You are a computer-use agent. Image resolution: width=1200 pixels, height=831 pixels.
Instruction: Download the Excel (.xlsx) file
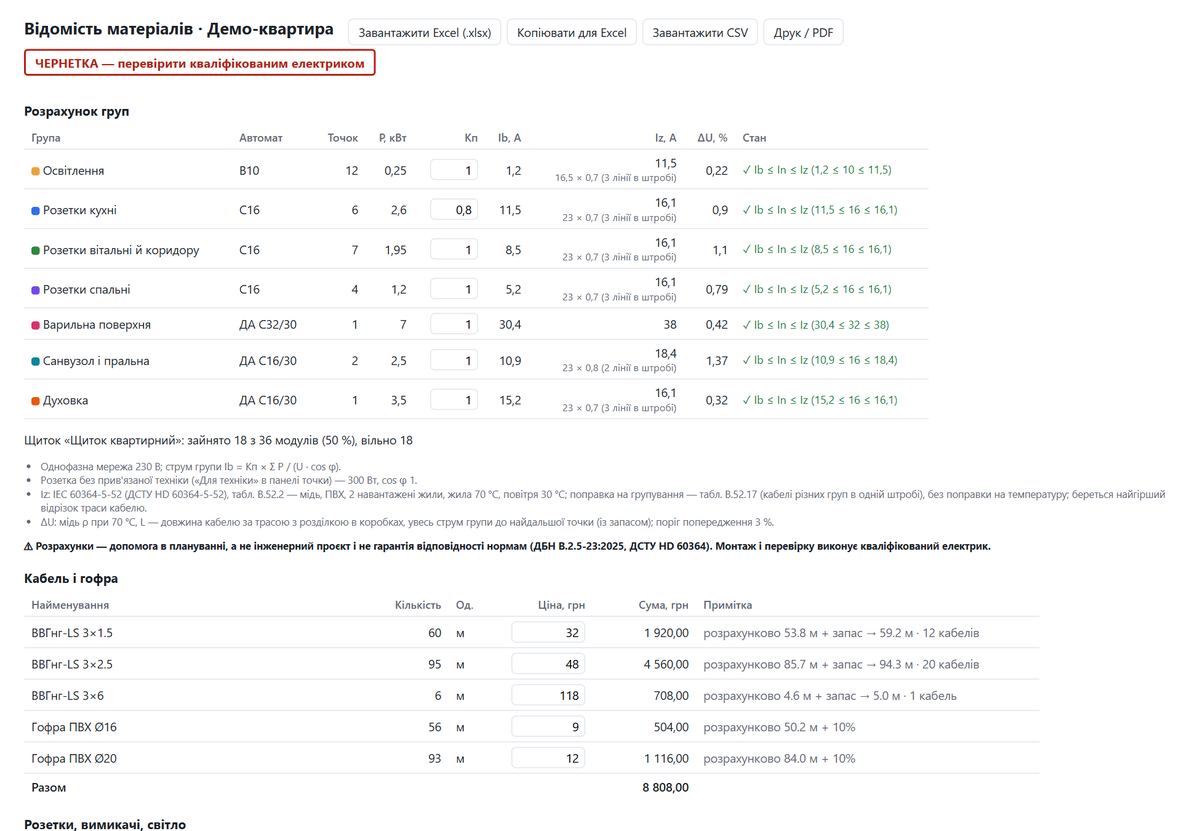pos(425,33)
